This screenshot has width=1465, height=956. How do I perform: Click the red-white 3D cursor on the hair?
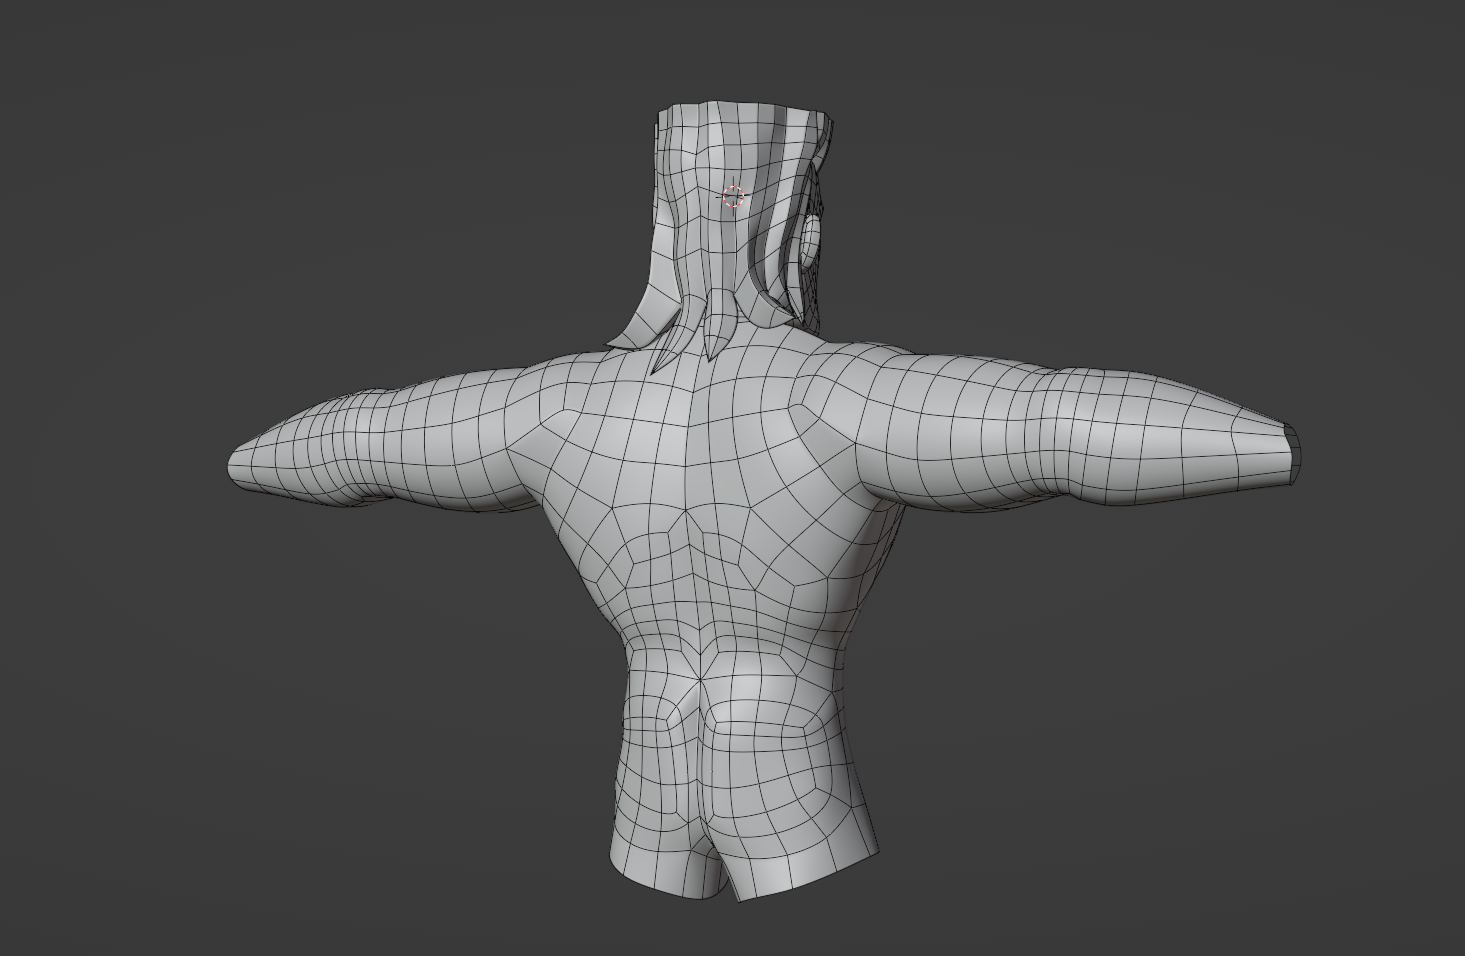(x=733, y=197)
